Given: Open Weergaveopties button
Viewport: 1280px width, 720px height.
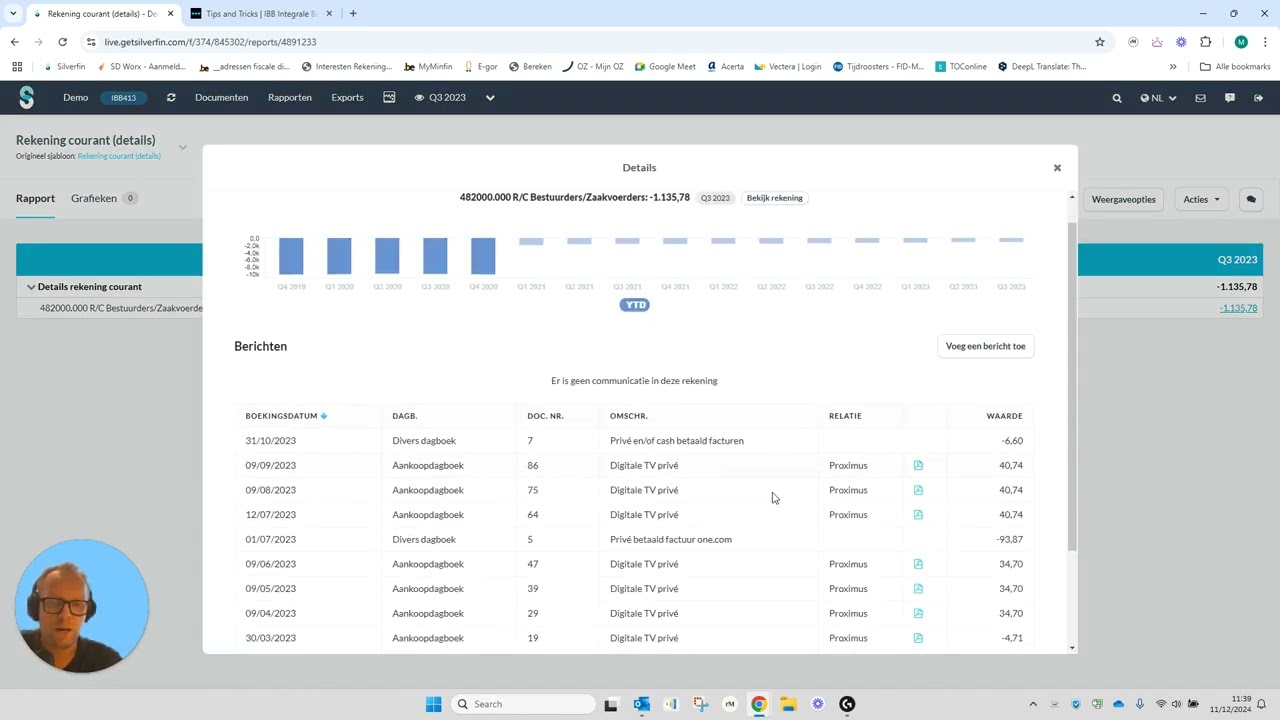Looking at the screenshot, I should (x=1123, y=199).
